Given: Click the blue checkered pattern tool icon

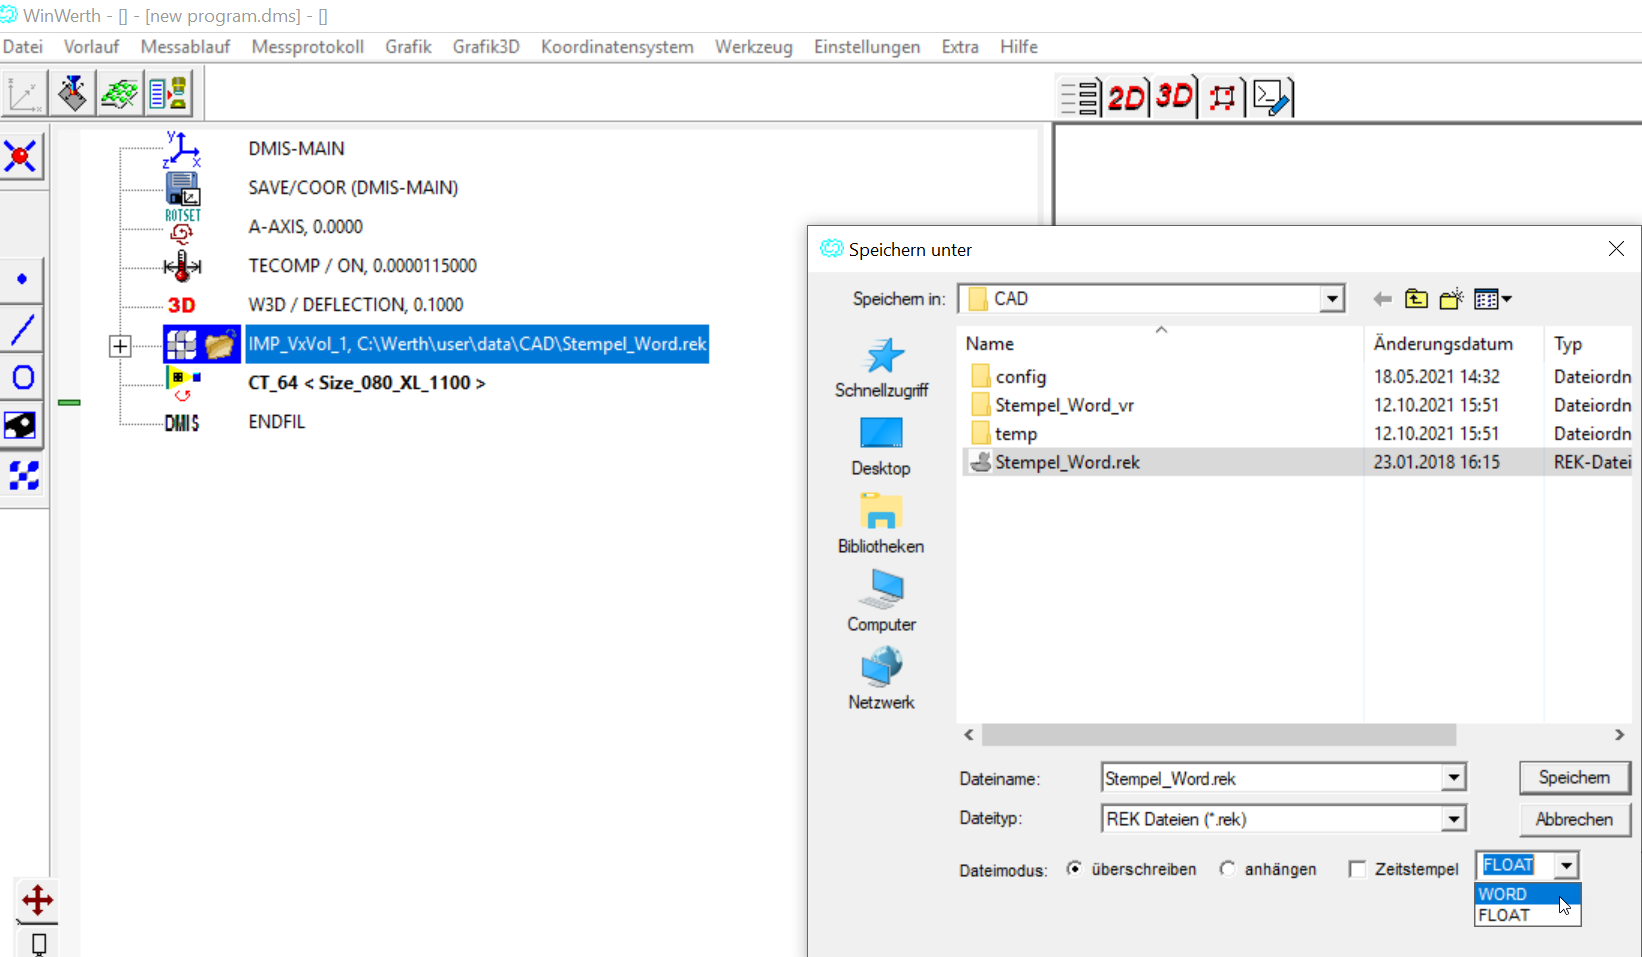Looking at the screenshot, I should [22, 475].
